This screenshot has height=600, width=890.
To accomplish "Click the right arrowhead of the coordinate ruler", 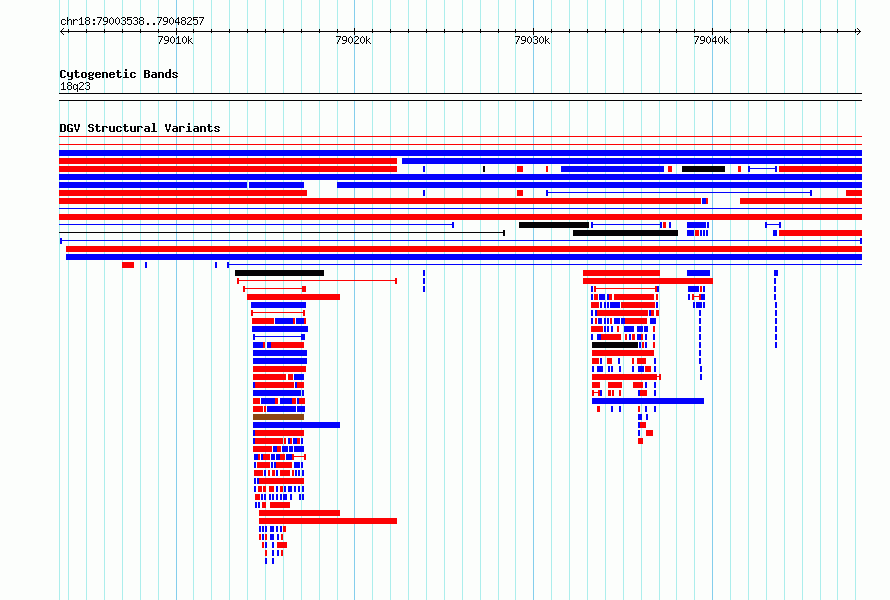I will coord(858,31).
